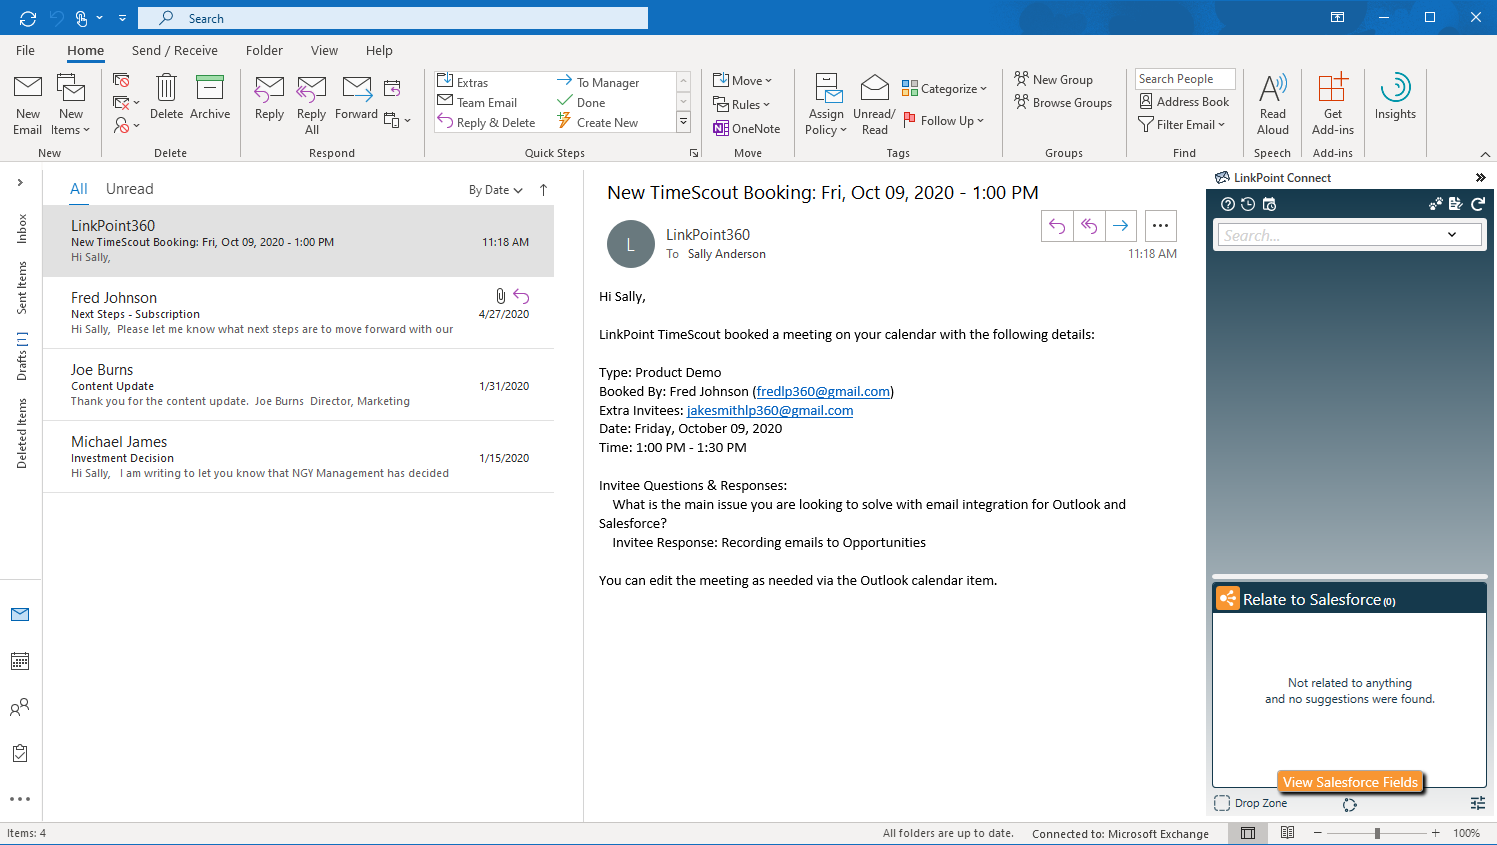Adjust the zoom slider in status bar
1497x845 pixels.
click(x=1377, y=833)
